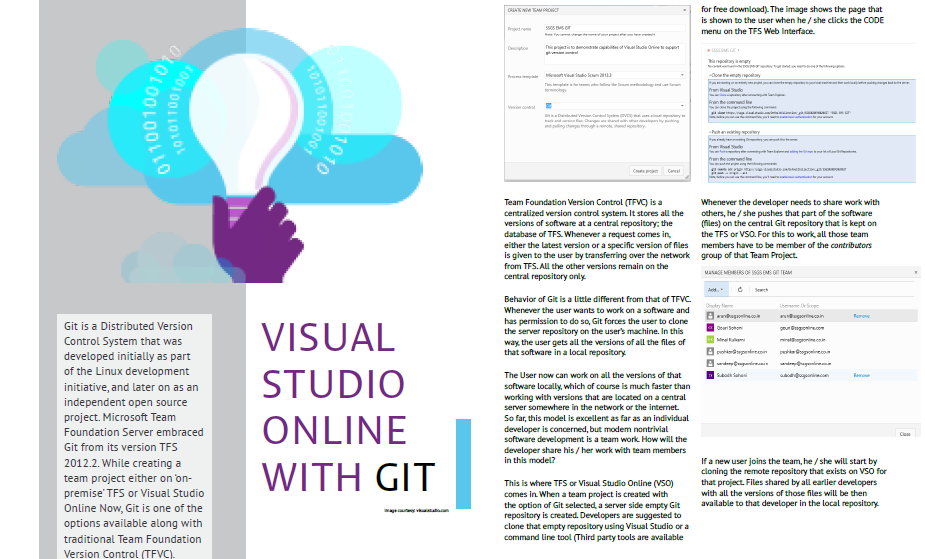
Task: Collapse the Push an existing repository section
Action: click(x=734, y=132)
